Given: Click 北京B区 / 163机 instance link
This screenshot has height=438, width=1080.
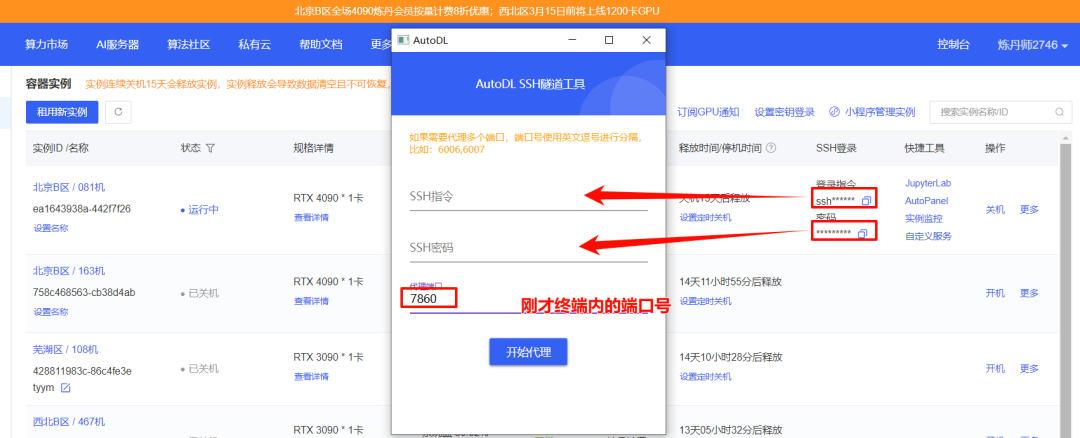Looking at the screenshot, I should coord(69,271).
